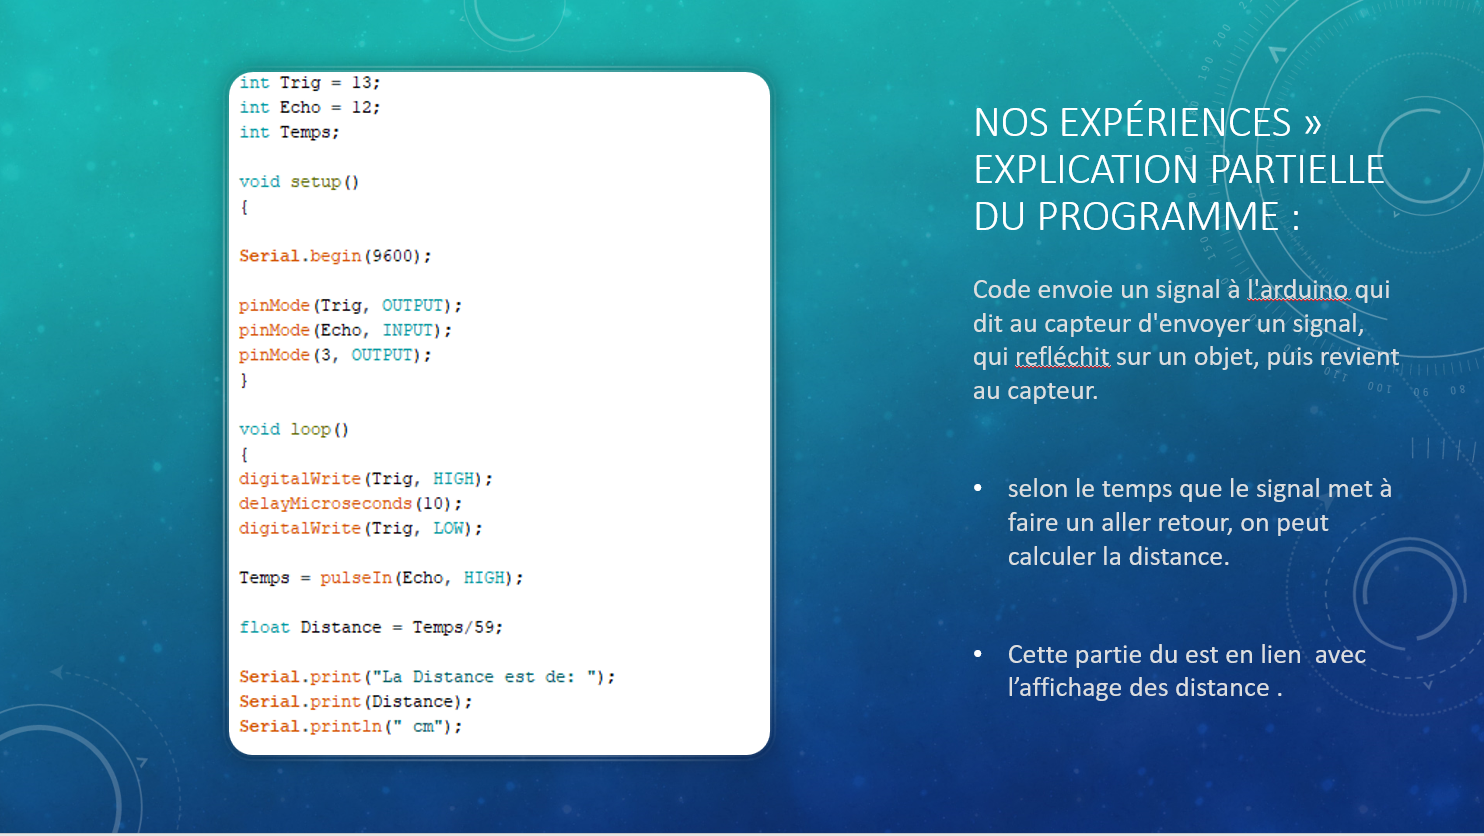
Task: Click the "delayMicroseconds(10);" code line
Action: pos(350,504)
